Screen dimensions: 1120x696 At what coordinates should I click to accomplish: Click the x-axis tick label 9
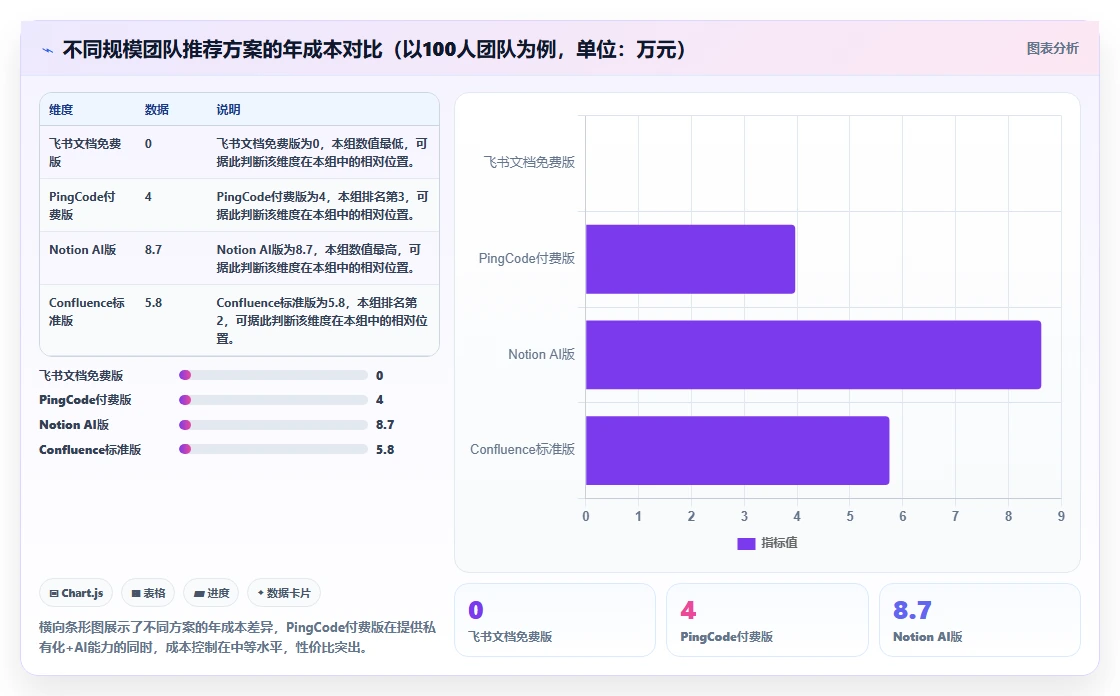pos(1061,516)
